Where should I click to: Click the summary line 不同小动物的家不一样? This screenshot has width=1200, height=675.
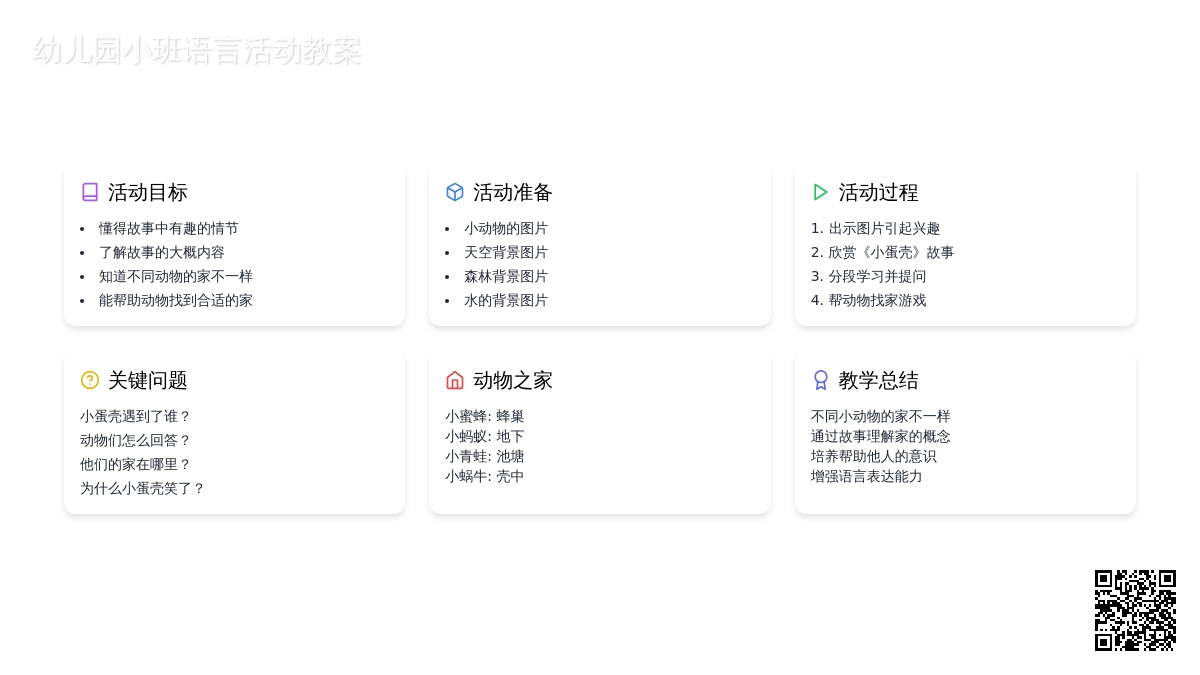tap(881, 416)
